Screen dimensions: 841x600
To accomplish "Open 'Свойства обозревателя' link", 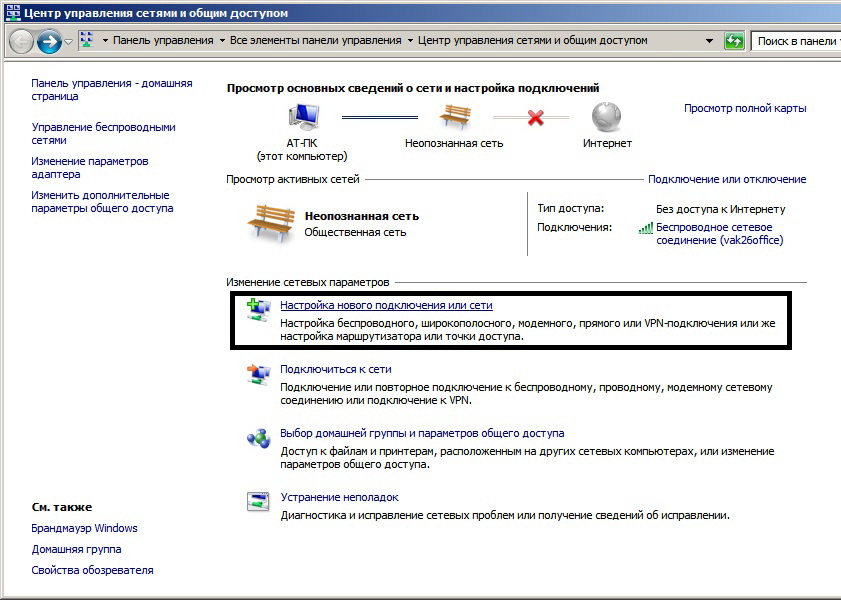I will (x=92, y=570).
